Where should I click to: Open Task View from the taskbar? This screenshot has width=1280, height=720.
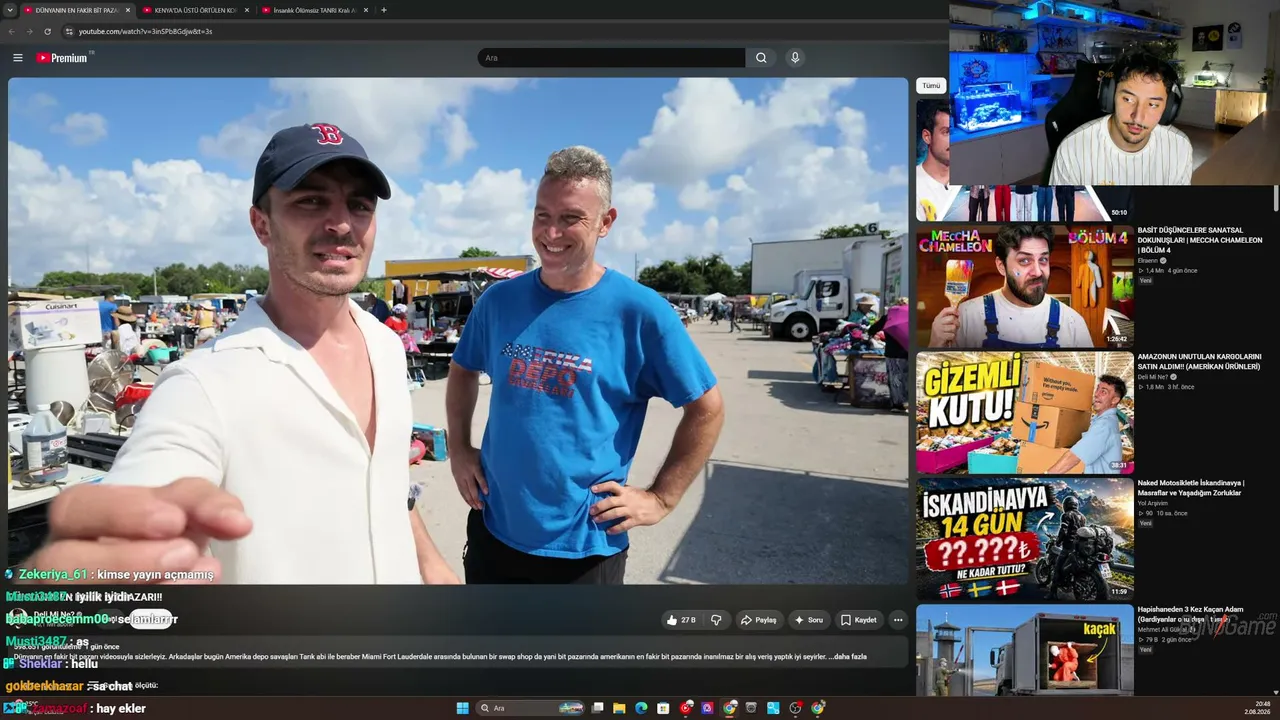(598, 708)
